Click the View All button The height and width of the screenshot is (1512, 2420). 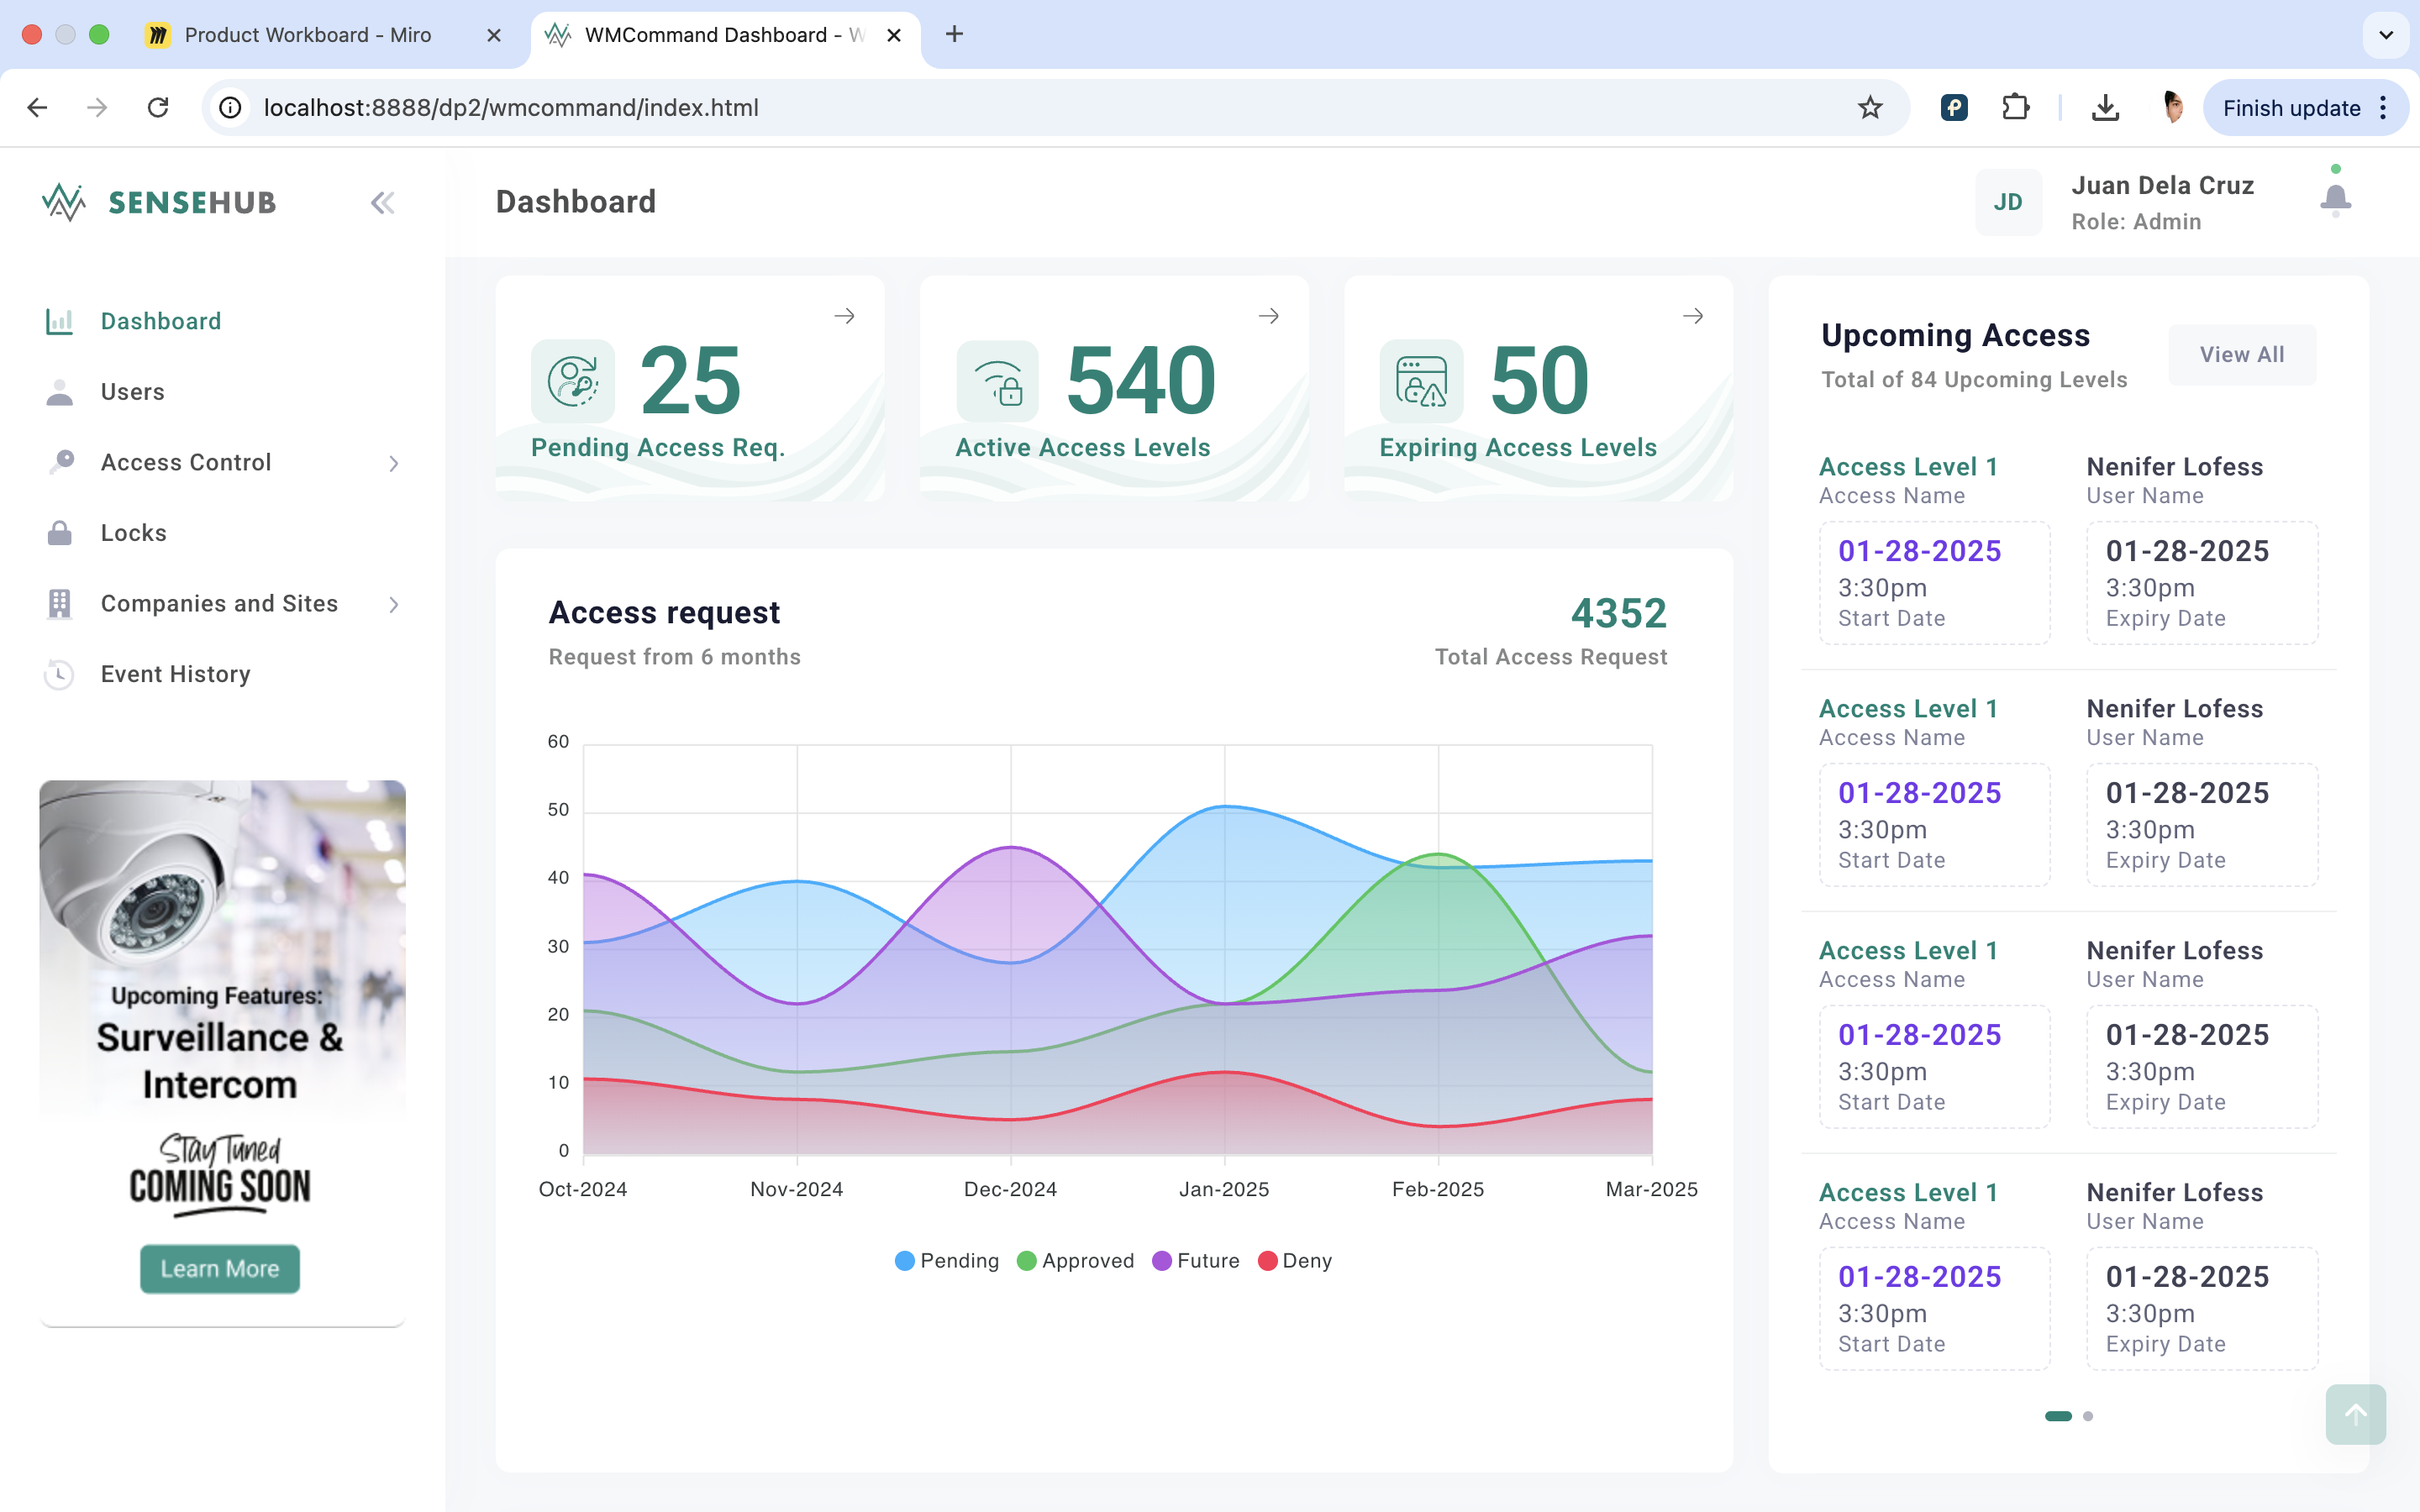[x=2241, y=354]
